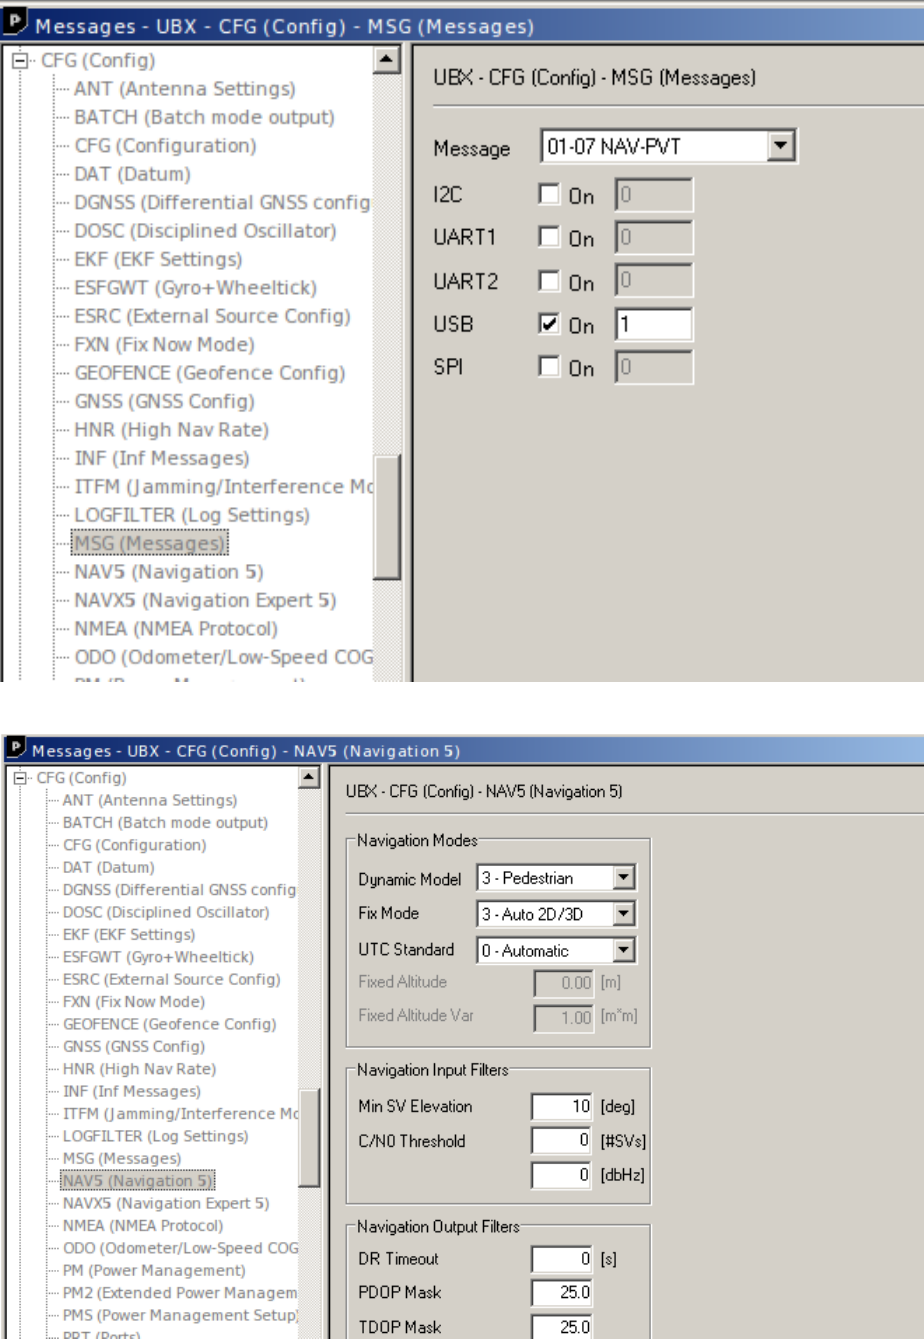The width and height of the screenshot is (924, 1339).
Task: Select DGNSS item in MSG window tree
Action: coord(221,203)
